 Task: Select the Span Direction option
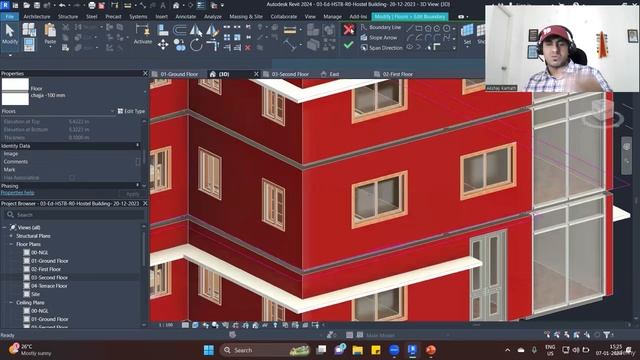(x=381, y=47)
